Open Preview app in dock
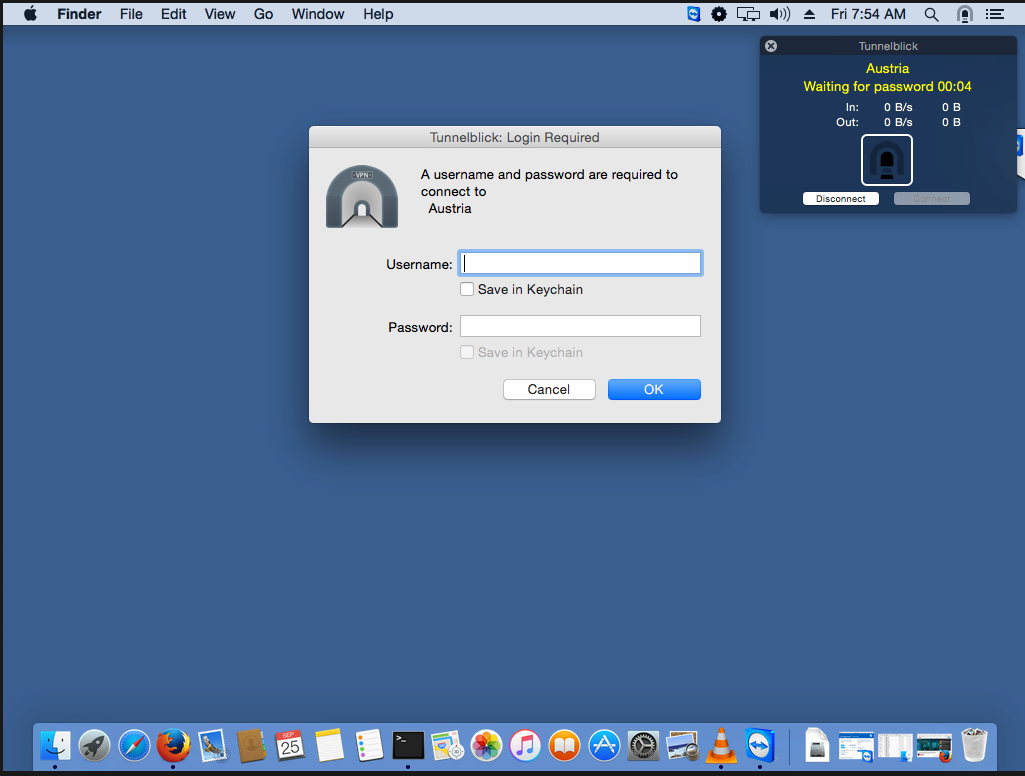Screen dimensions: 1025x776 [x=682, y=745]
